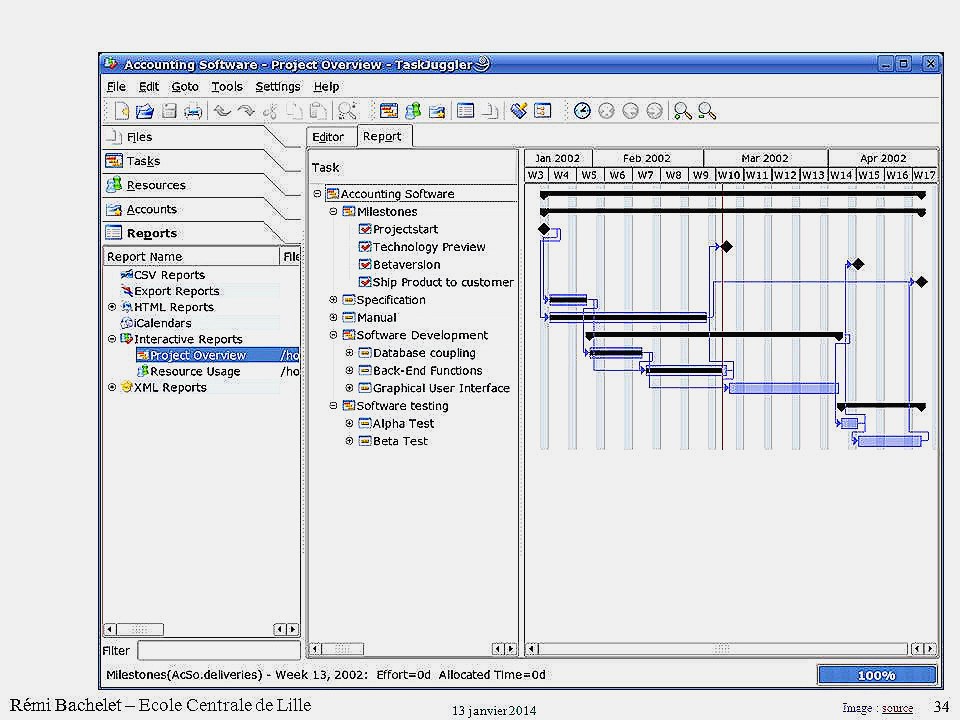Click the Files page toolbar icon

tap(489, 111)
